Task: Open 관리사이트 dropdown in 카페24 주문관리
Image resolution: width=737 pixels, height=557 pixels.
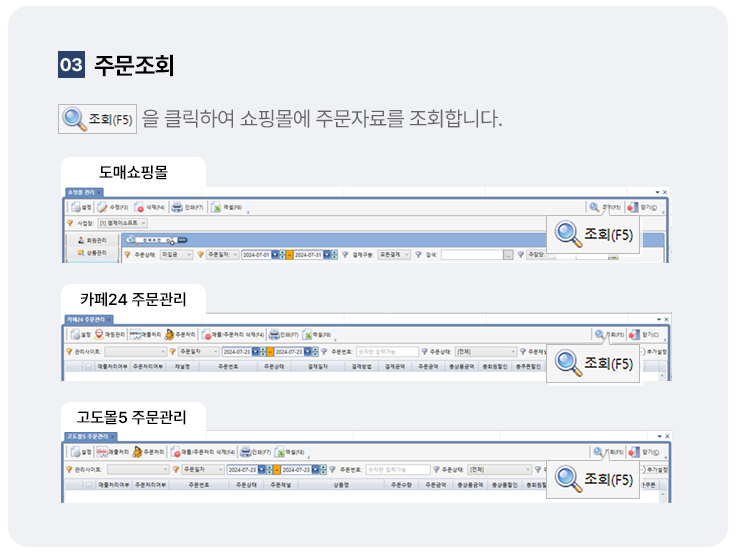Action: point(135,352)
